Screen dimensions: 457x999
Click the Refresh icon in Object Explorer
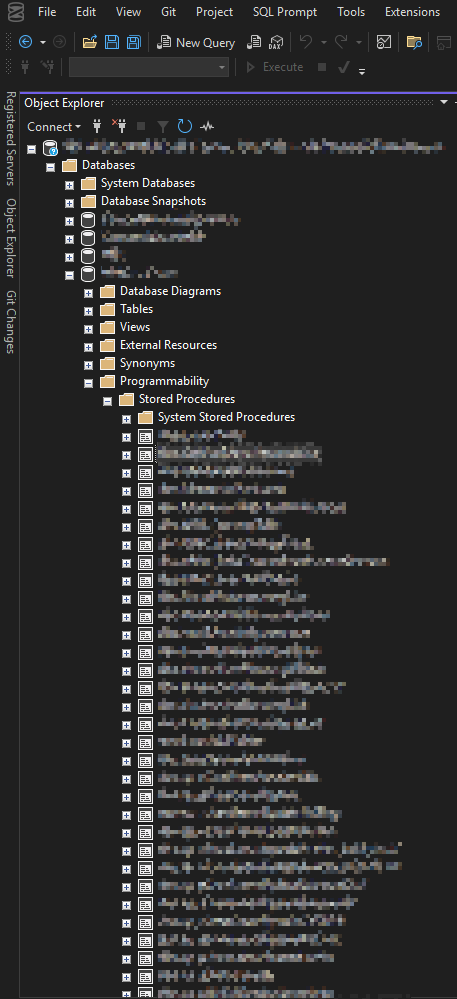pos(185,126)
